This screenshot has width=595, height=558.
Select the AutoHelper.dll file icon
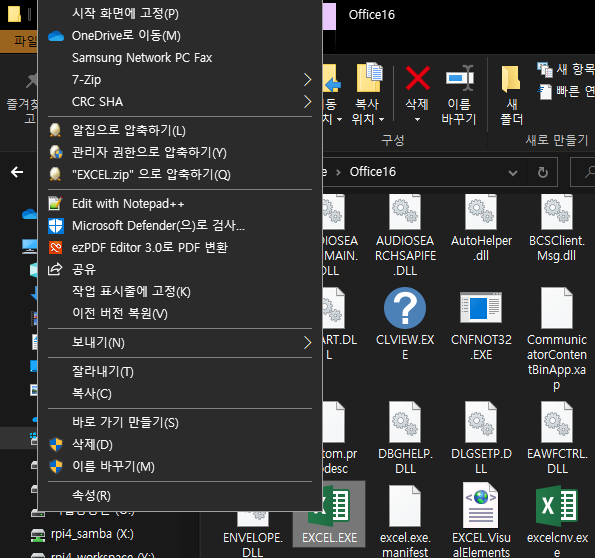pos(481,212)
